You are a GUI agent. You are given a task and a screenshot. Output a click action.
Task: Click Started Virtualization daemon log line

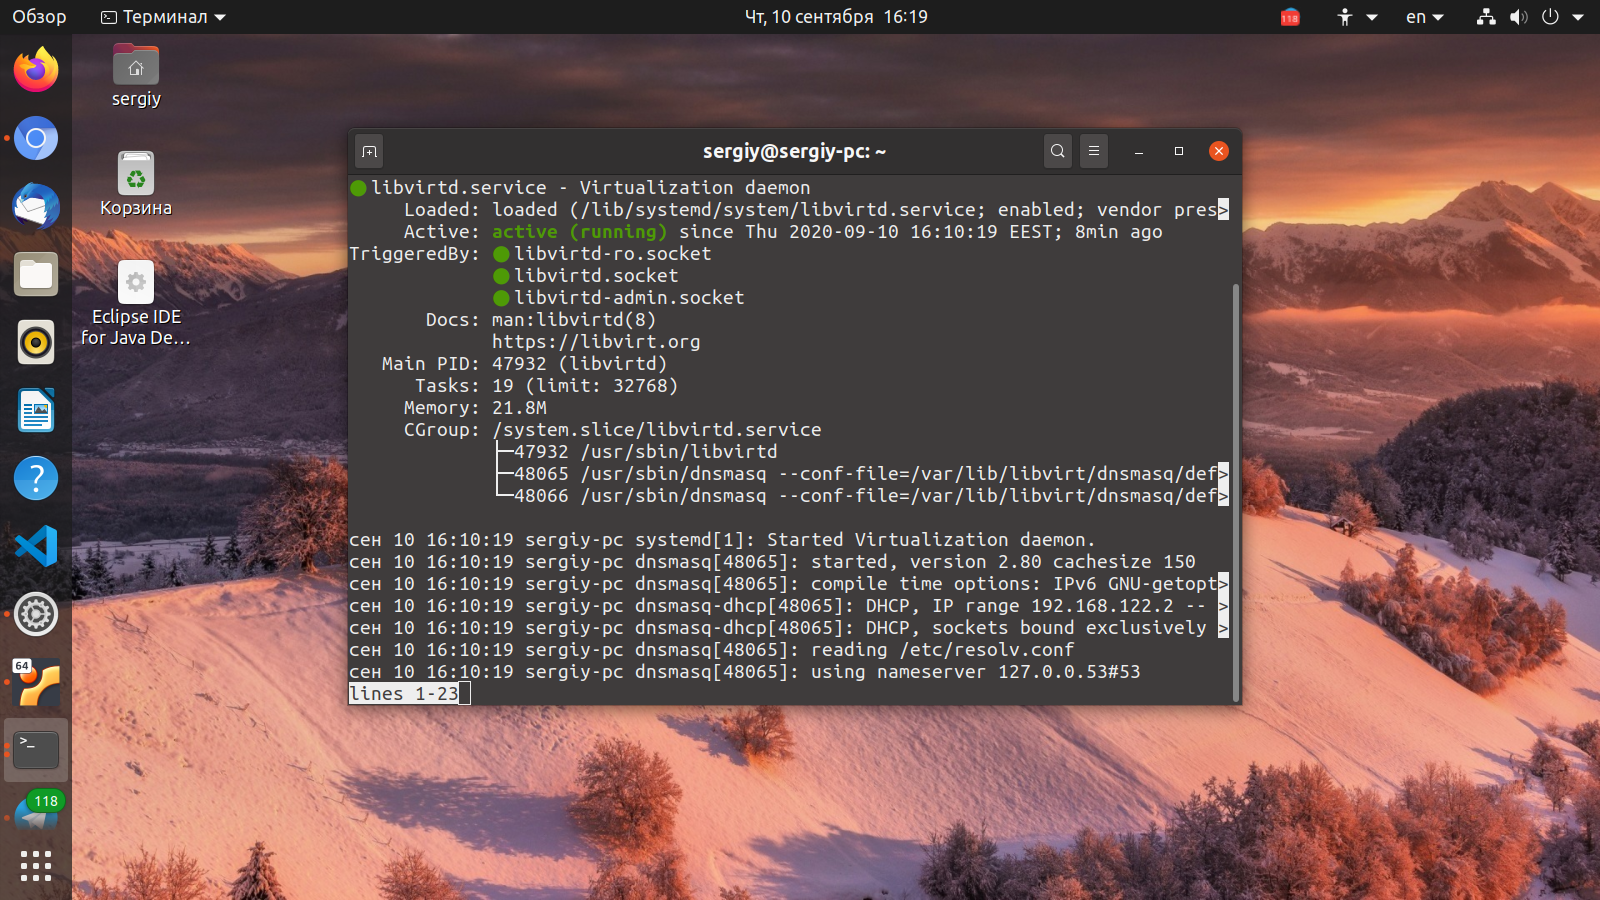tap(722, 540)
